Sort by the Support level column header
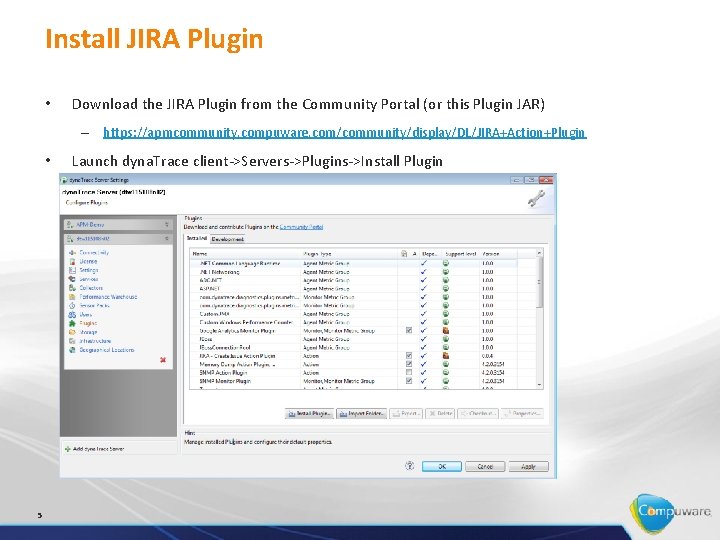Screen dimensions: 720x540 point(460,253)
